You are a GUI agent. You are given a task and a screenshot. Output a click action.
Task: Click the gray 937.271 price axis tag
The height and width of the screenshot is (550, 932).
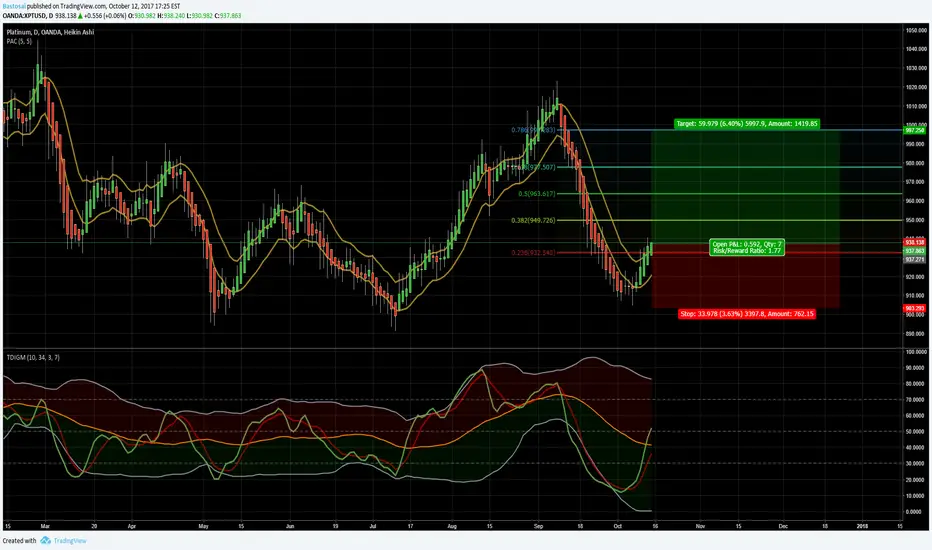click(914, 259)
